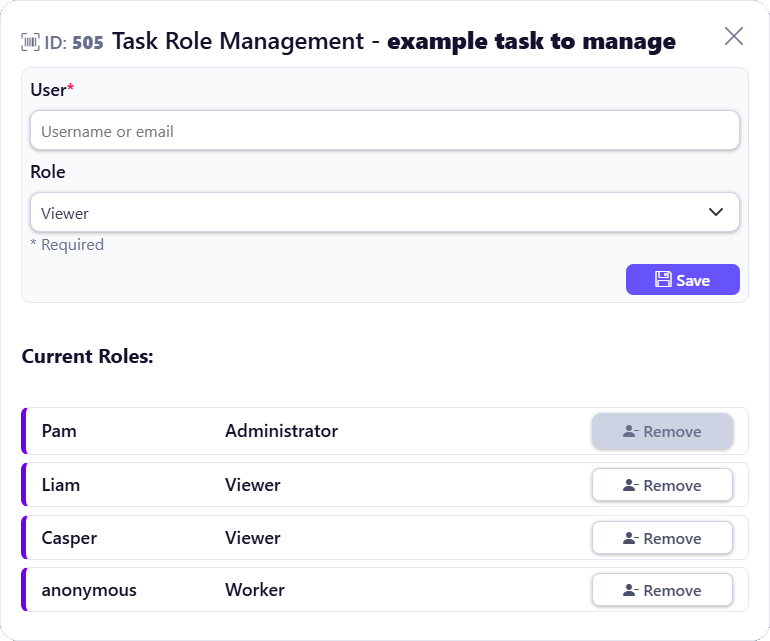Click the 'Worker' role text
This screenshot has height=641, width=770.
(255, 590)
